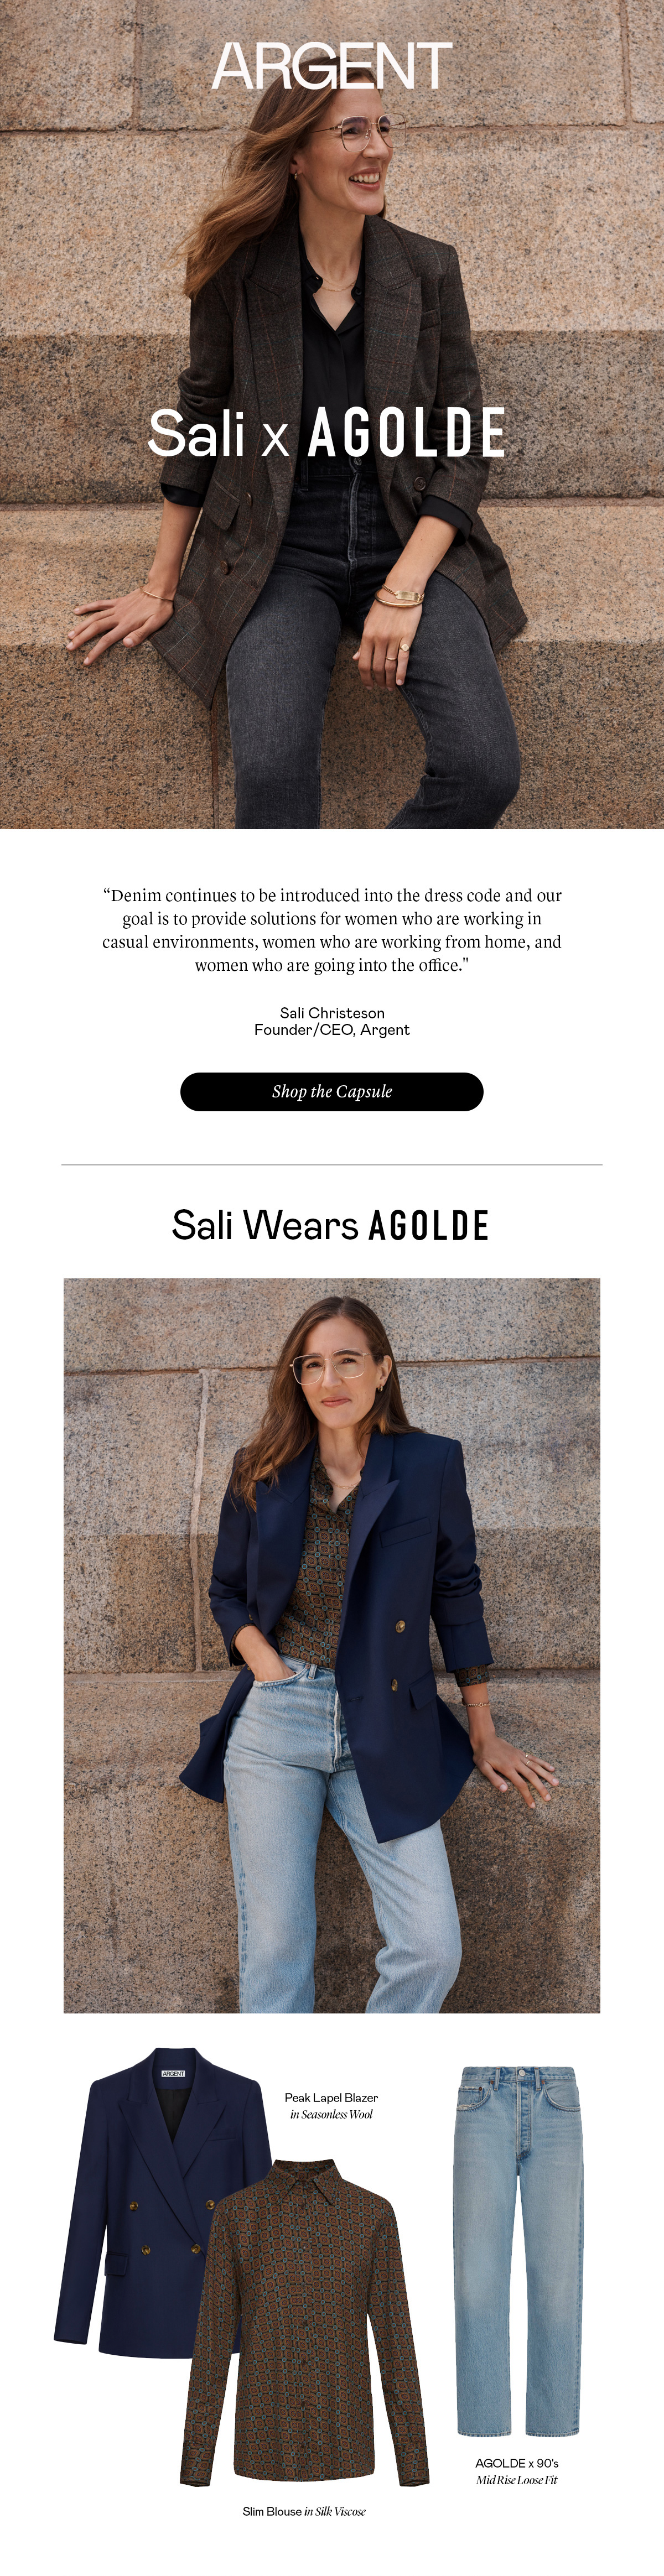This screenshot has width=664, height=2576.
Task: Click the ARGENT tag on blazer collar
Action: [173, 2074]
